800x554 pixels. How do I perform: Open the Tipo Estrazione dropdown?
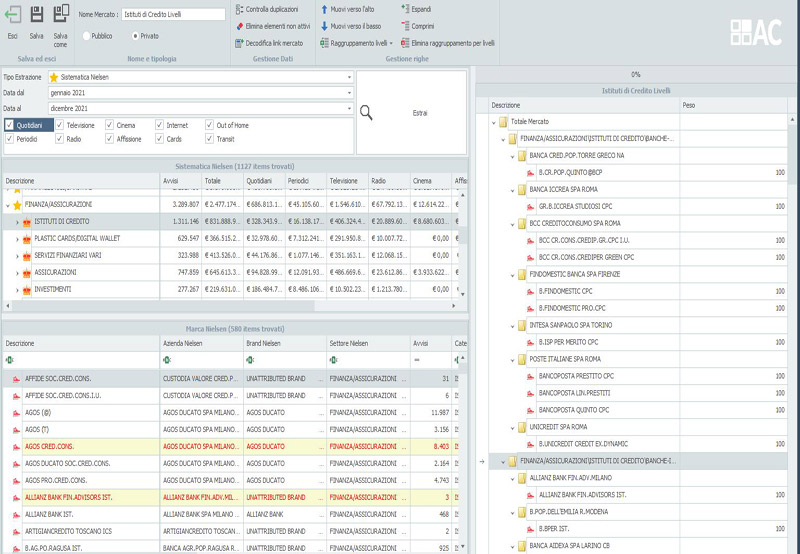pyautogui.click(x=349, y=77)
